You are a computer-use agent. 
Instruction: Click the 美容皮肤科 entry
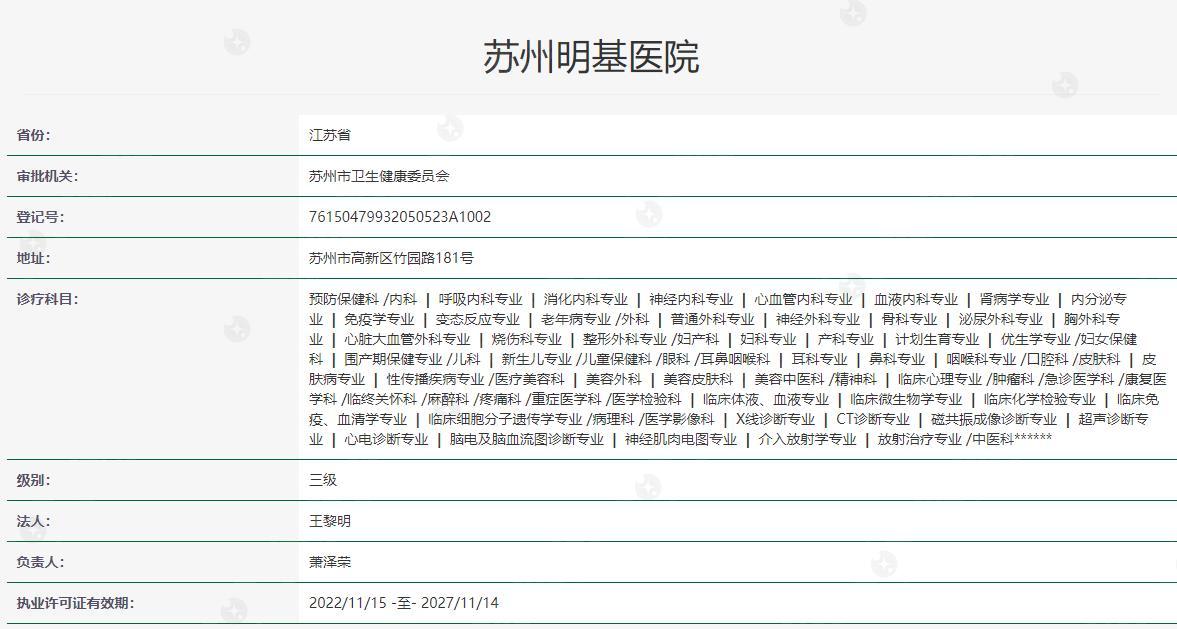click(698, 380)
